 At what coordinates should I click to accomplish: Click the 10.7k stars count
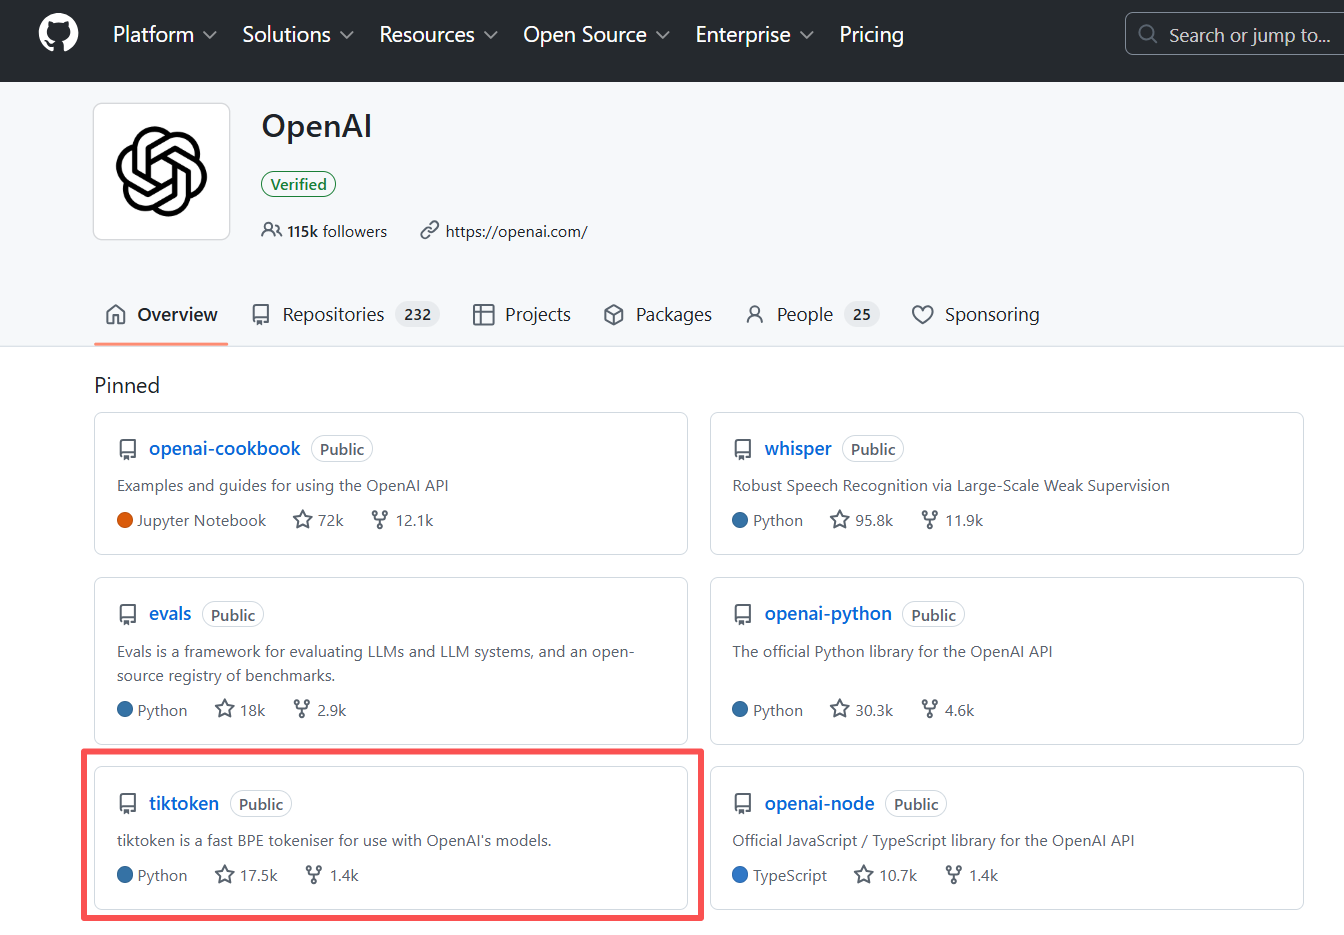pos(898,875)
